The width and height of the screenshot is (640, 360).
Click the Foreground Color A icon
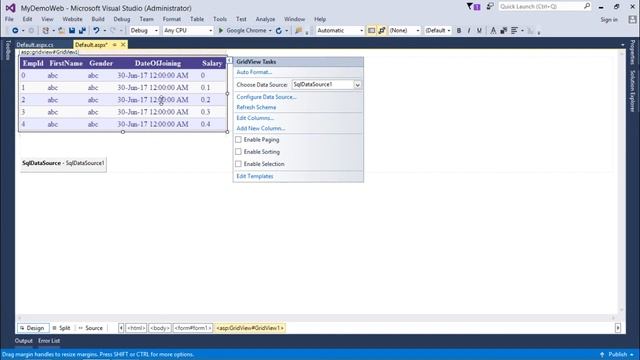point(493,31)
